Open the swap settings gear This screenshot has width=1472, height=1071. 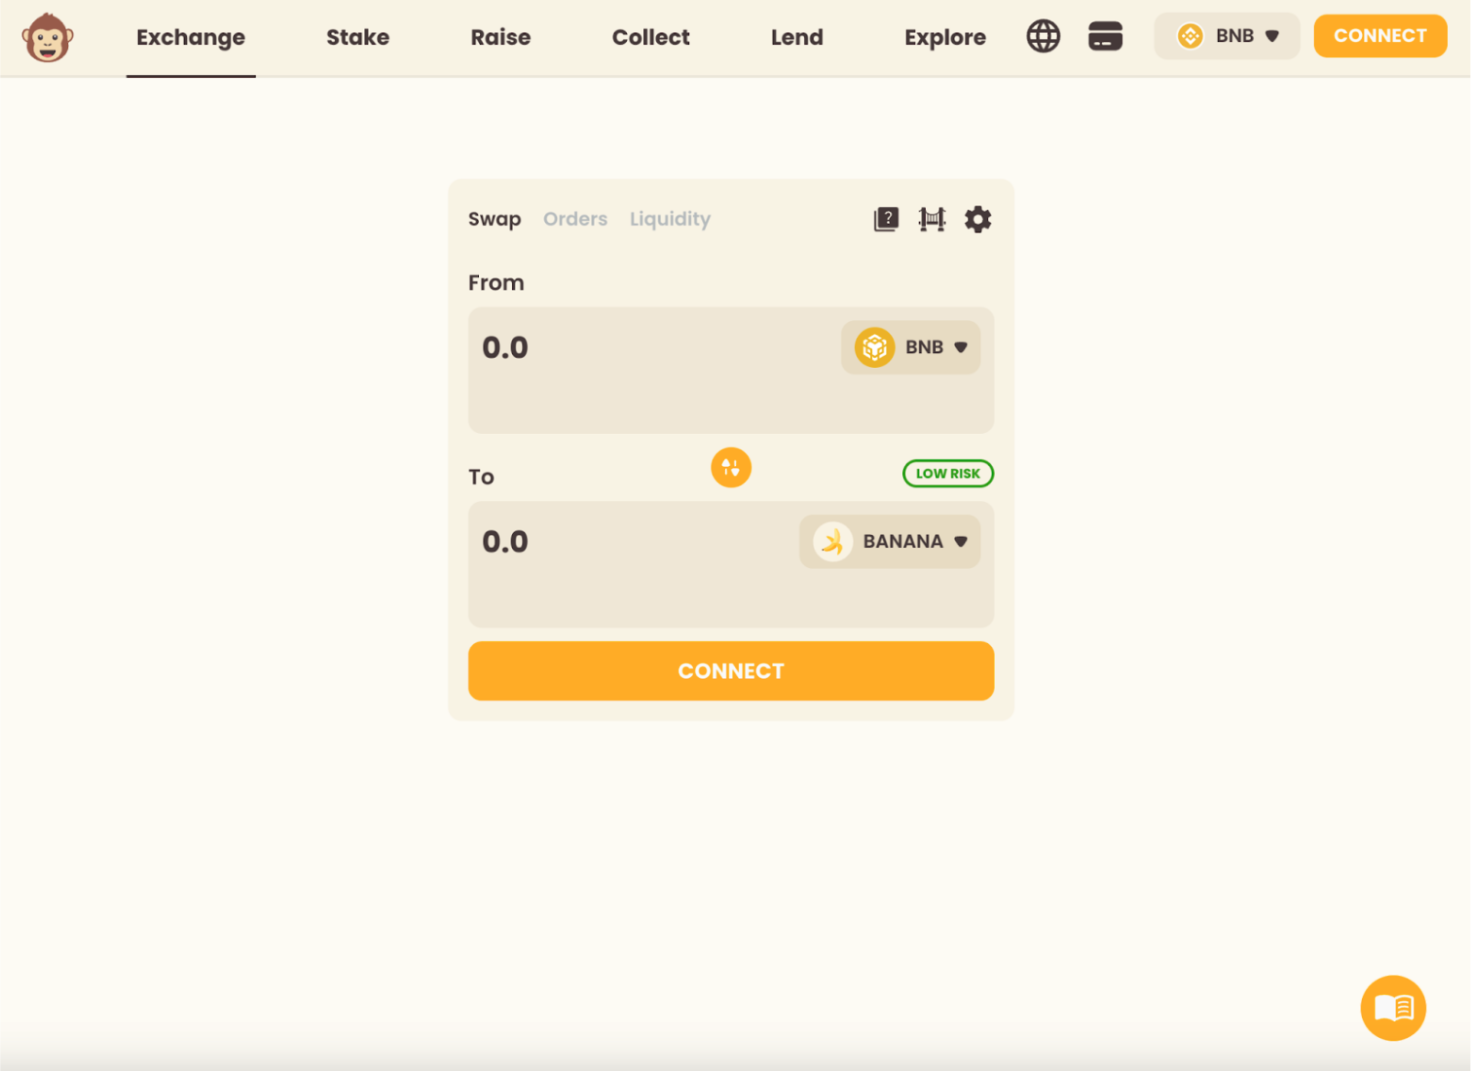tap(978, 219)
